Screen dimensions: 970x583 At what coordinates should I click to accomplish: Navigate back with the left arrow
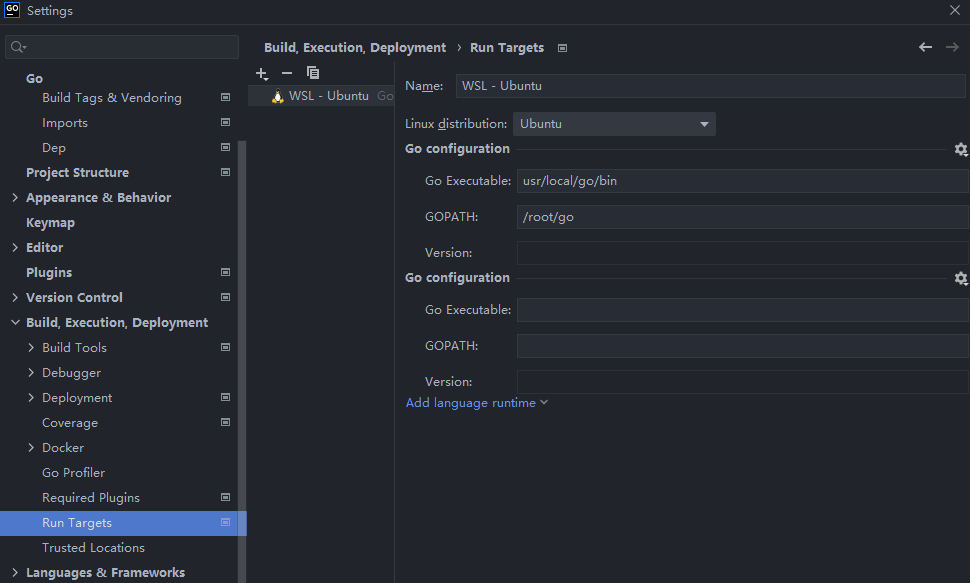925,47
